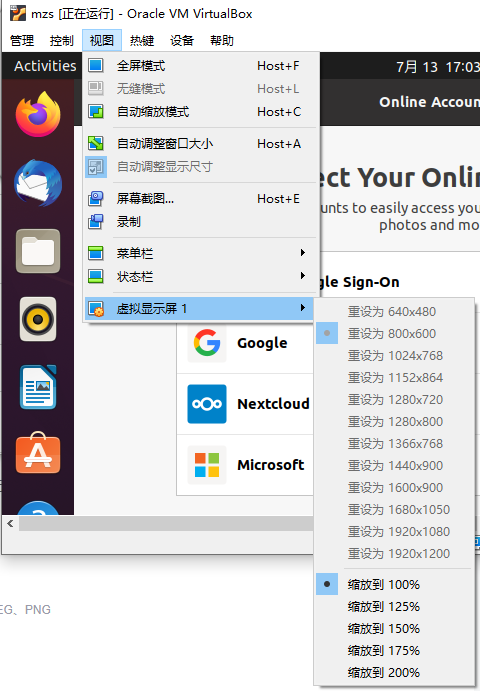The width and height of the screenshot is (480, 691).
Task: Close the open 视图 menu
Action: tap(101, 41)
